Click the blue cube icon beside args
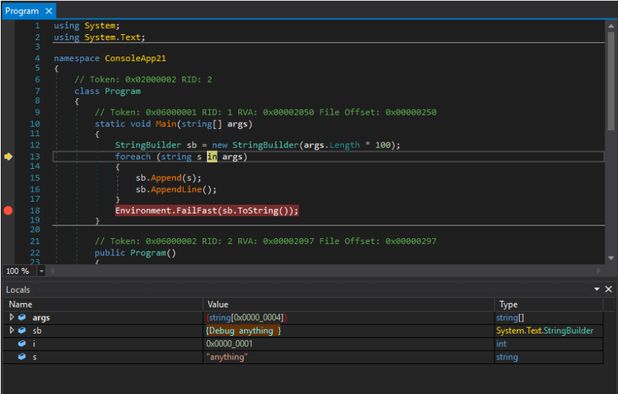 point(22,317)
